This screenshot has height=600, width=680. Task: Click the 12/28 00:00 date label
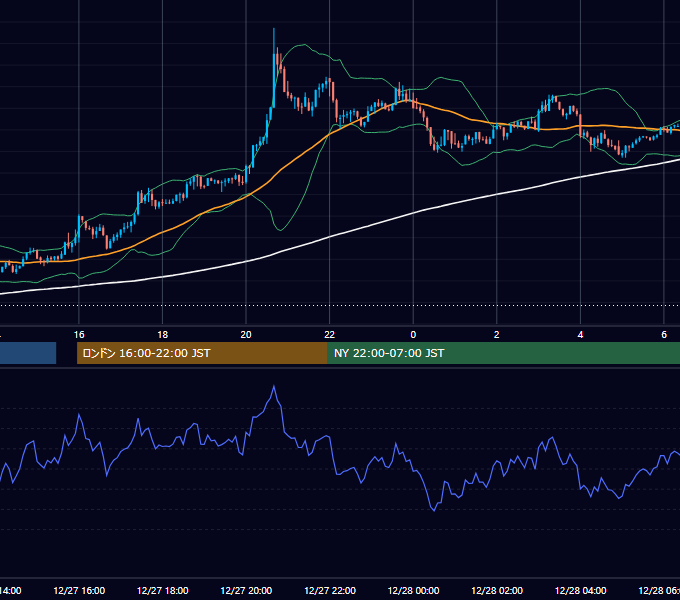click(x=413, y=590)
